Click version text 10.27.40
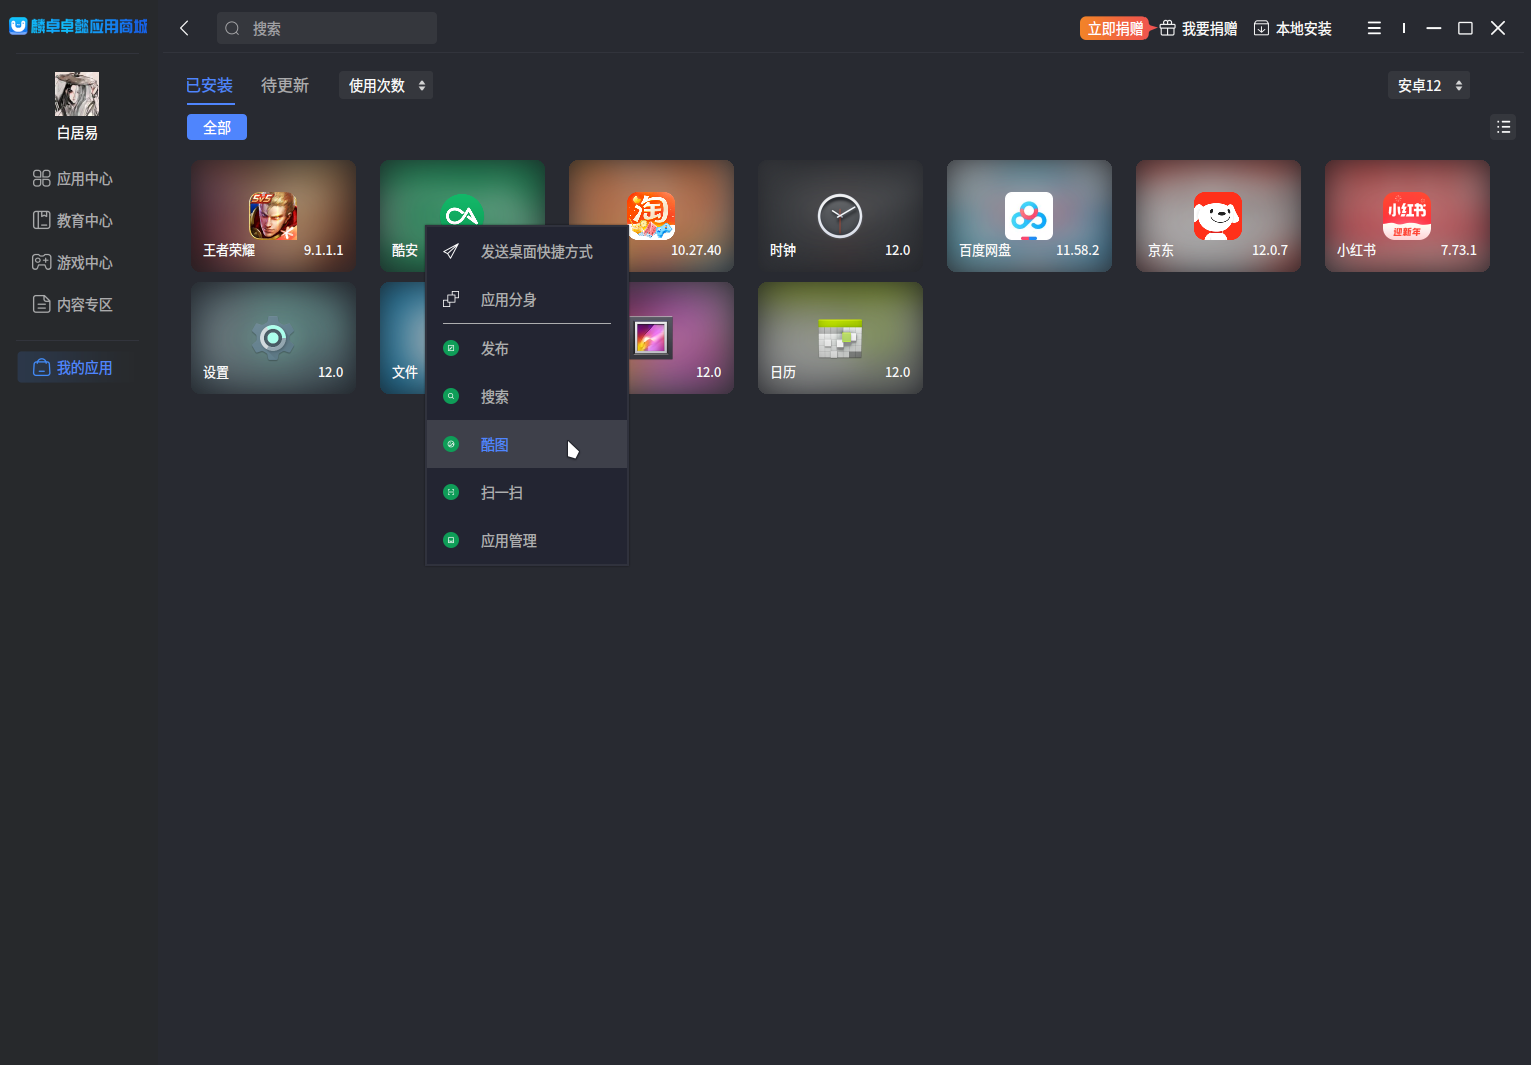The image size is (1531, 1065). (696, 251)
